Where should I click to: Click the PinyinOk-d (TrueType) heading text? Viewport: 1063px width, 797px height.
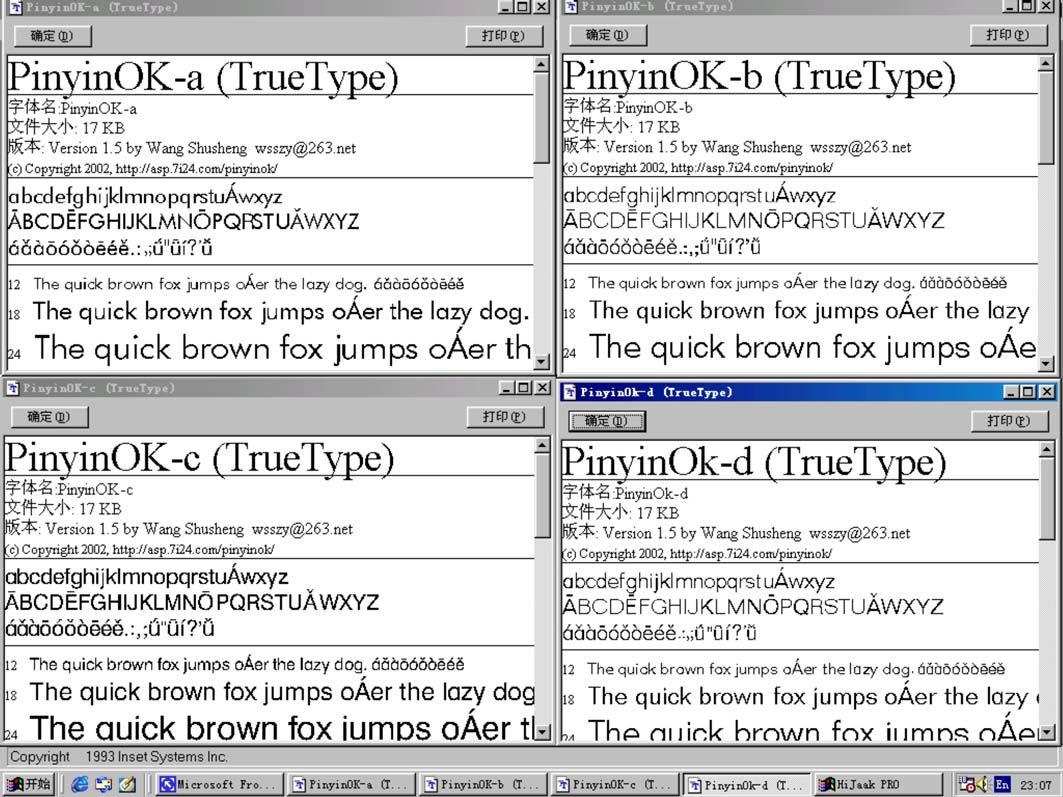754,462
